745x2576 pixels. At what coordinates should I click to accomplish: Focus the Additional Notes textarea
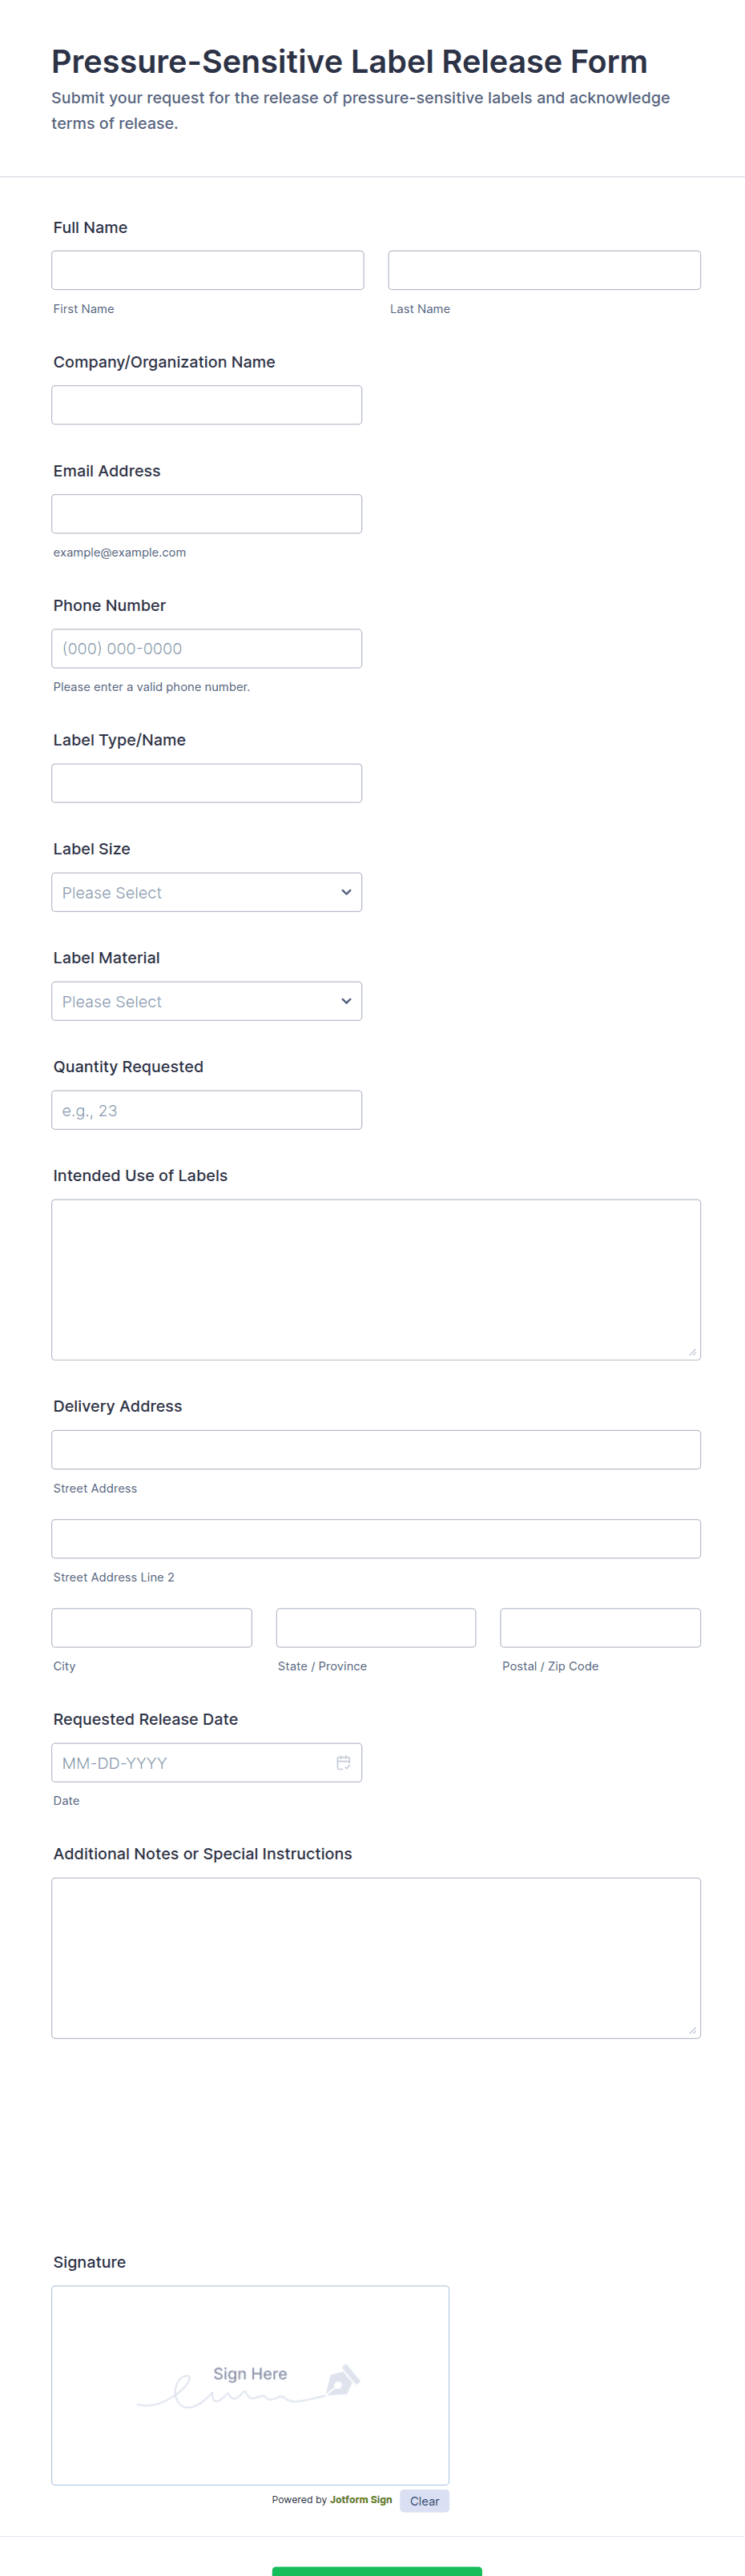(375, 1957)
